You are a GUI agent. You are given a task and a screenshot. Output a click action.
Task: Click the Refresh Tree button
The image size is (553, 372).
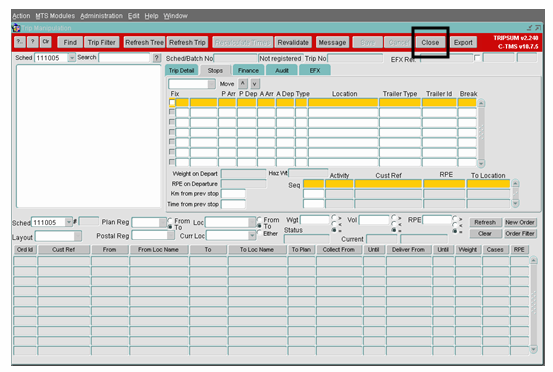[144, 42]
